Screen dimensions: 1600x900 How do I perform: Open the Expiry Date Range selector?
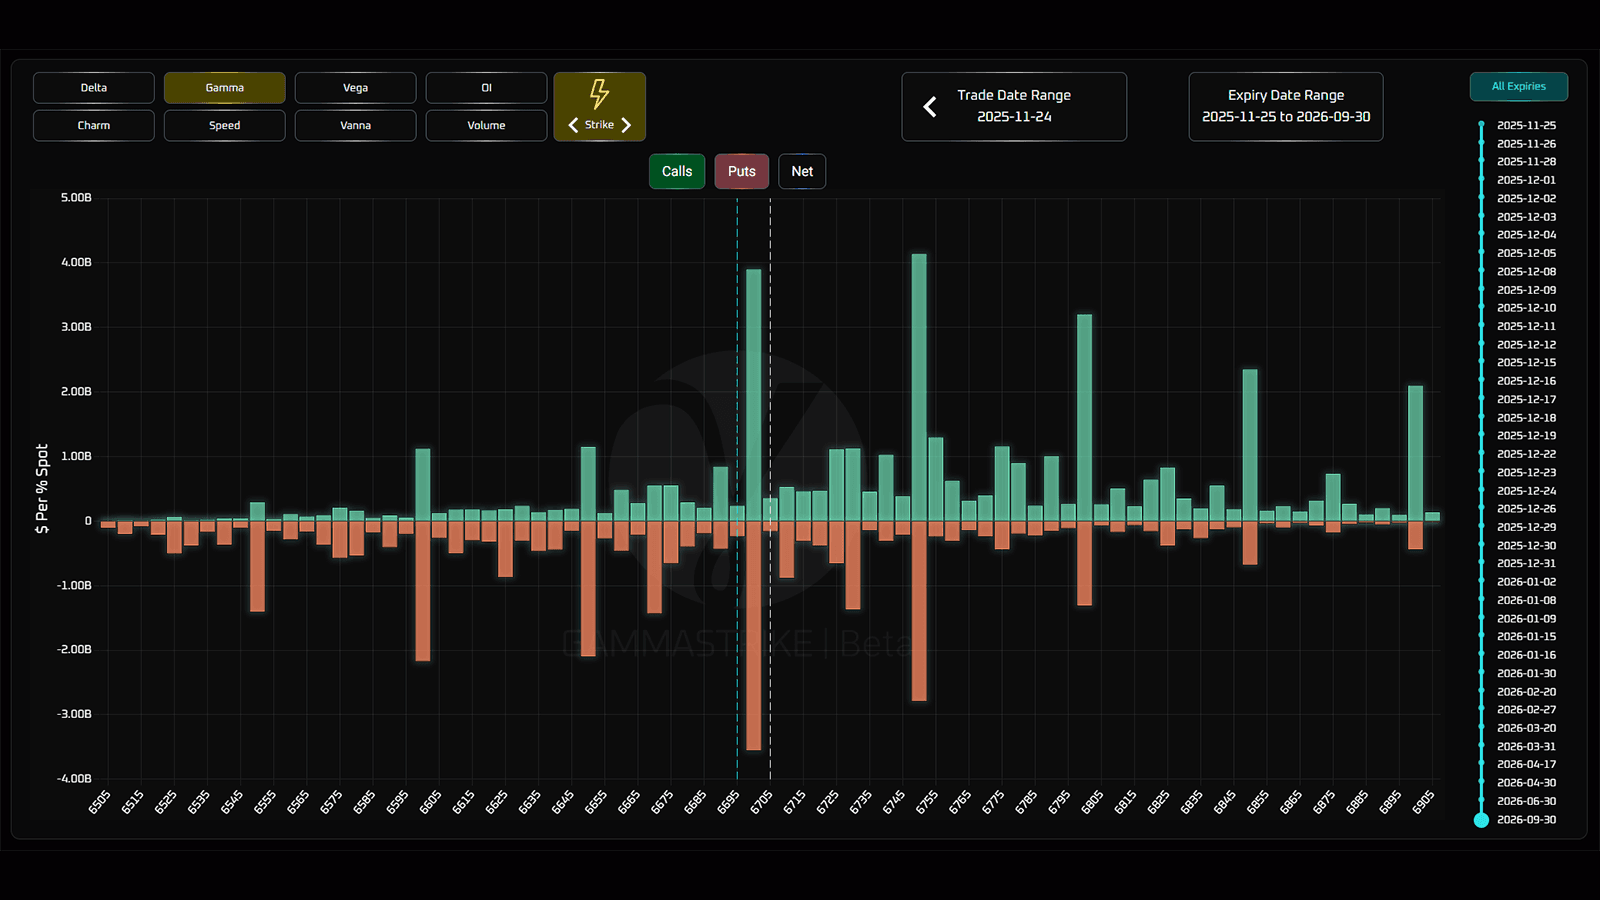[x=1285, y=107]
